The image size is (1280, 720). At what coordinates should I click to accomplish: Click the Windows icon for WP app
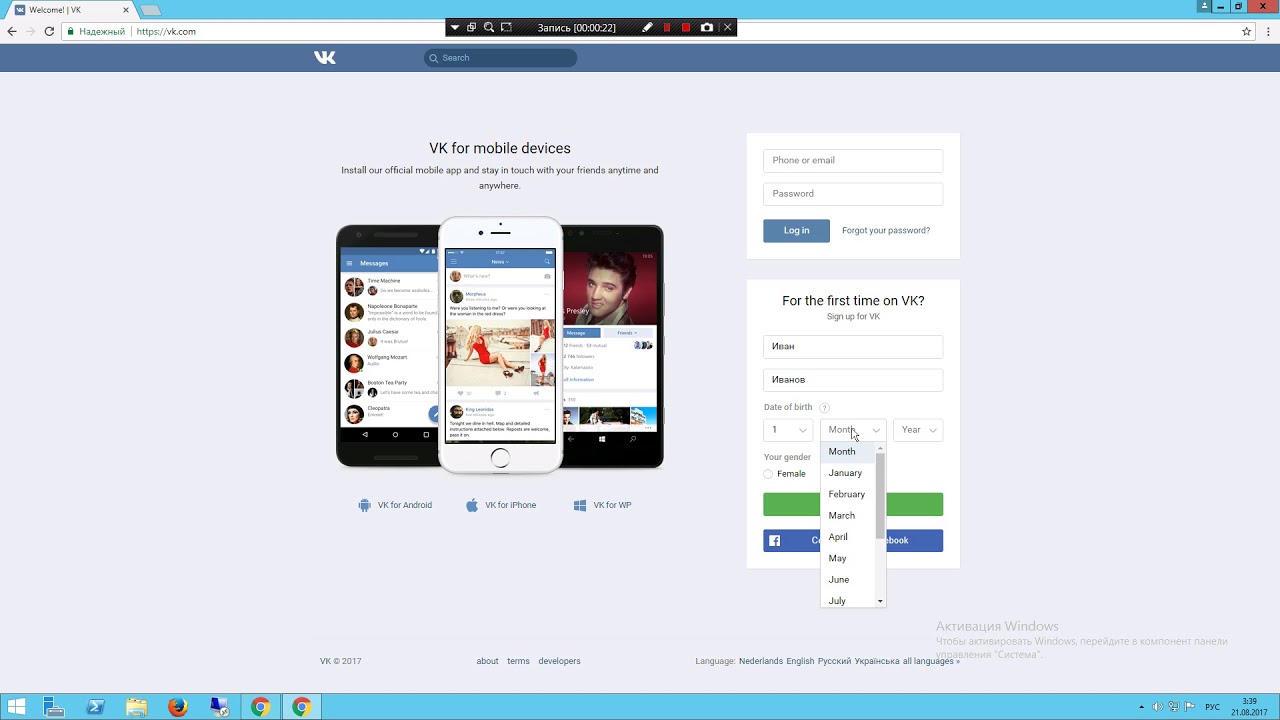(580, 505)
